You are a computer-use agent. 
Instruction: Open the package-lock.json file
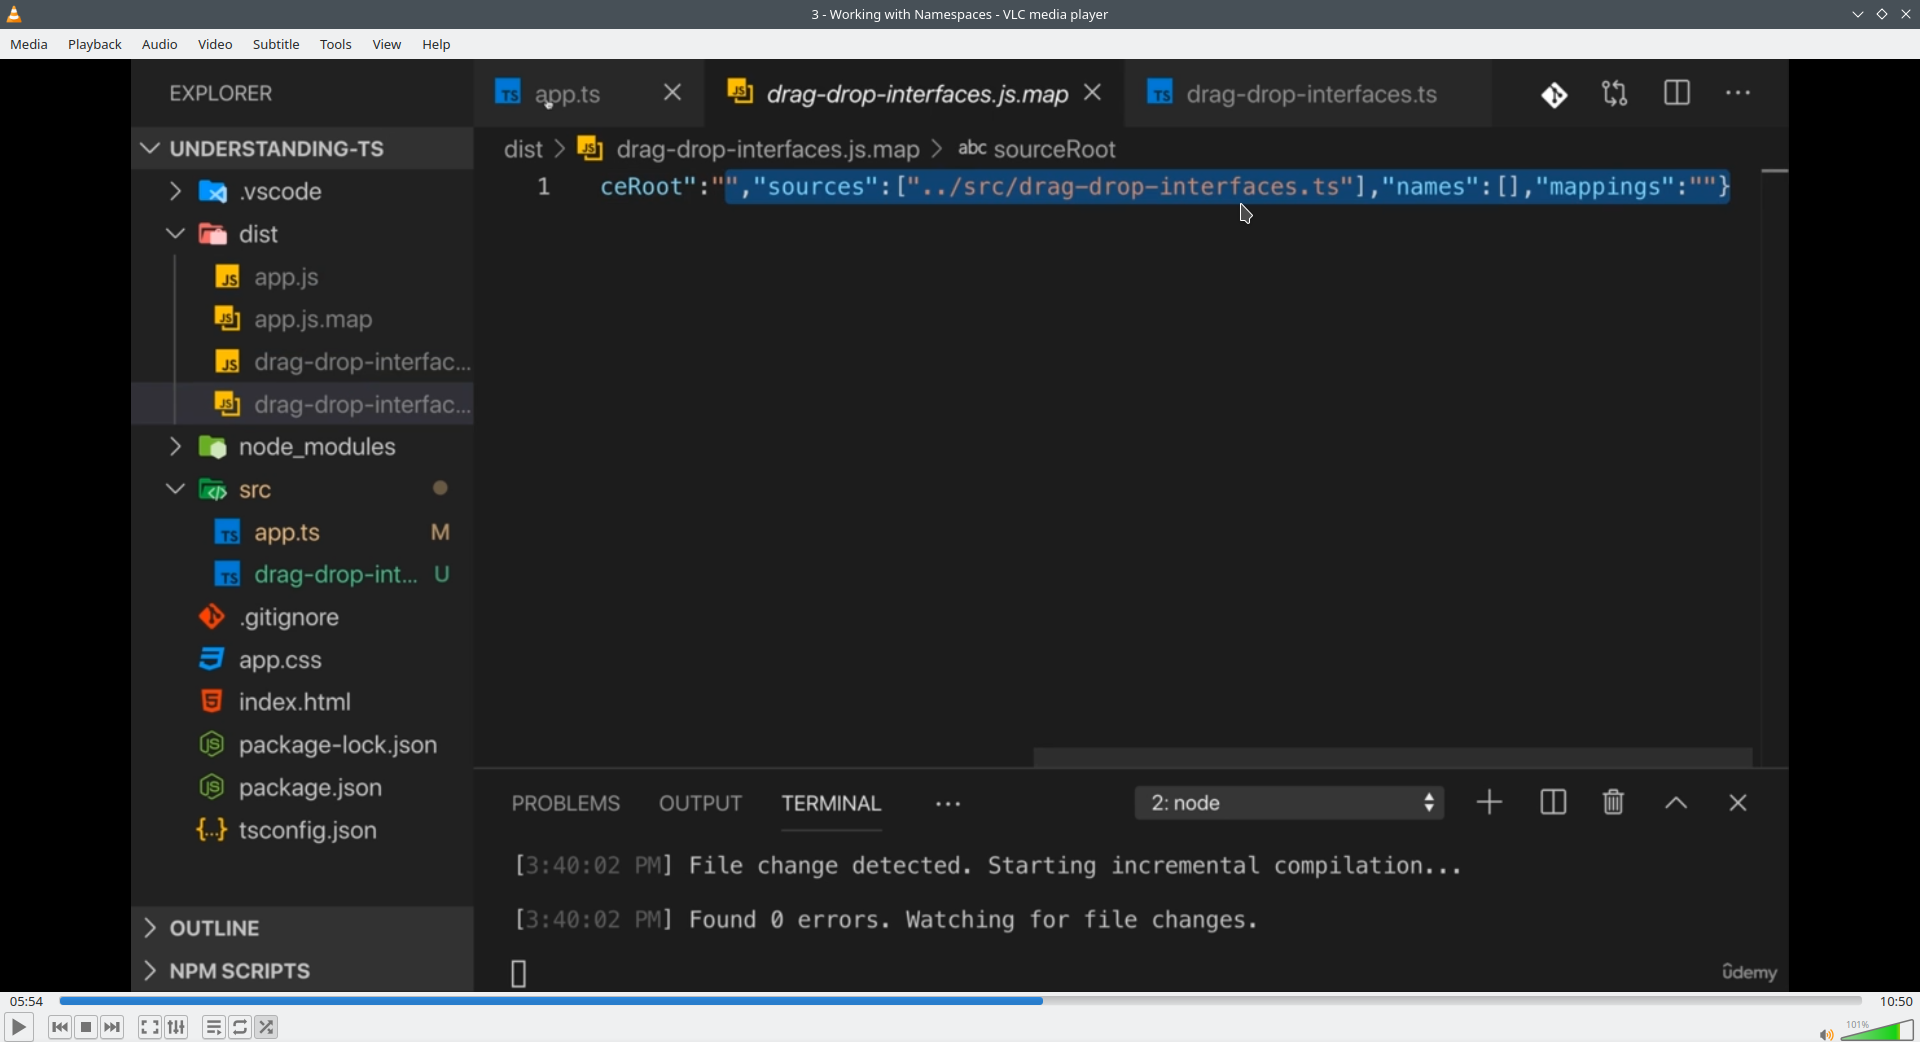point(302,745)
